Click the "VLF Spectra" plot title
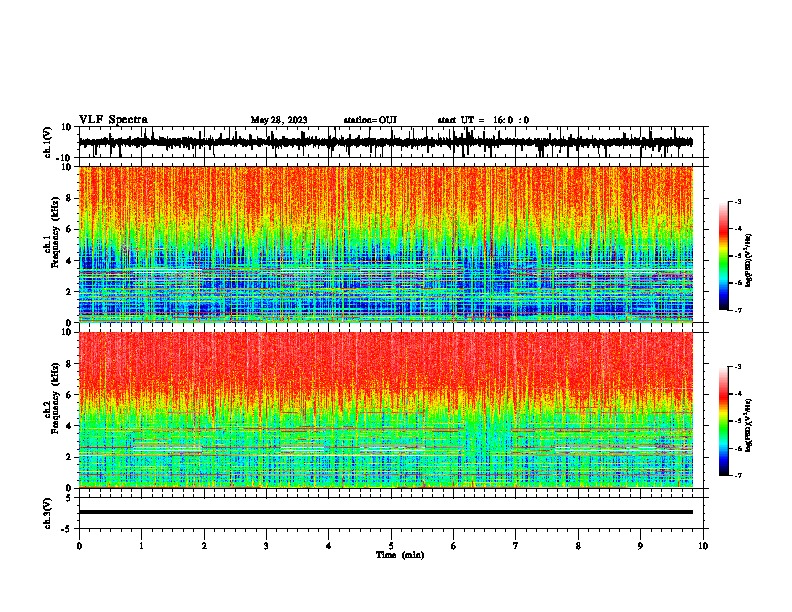Viewport: 792px width, 612px height. click(x=113, y=119)
